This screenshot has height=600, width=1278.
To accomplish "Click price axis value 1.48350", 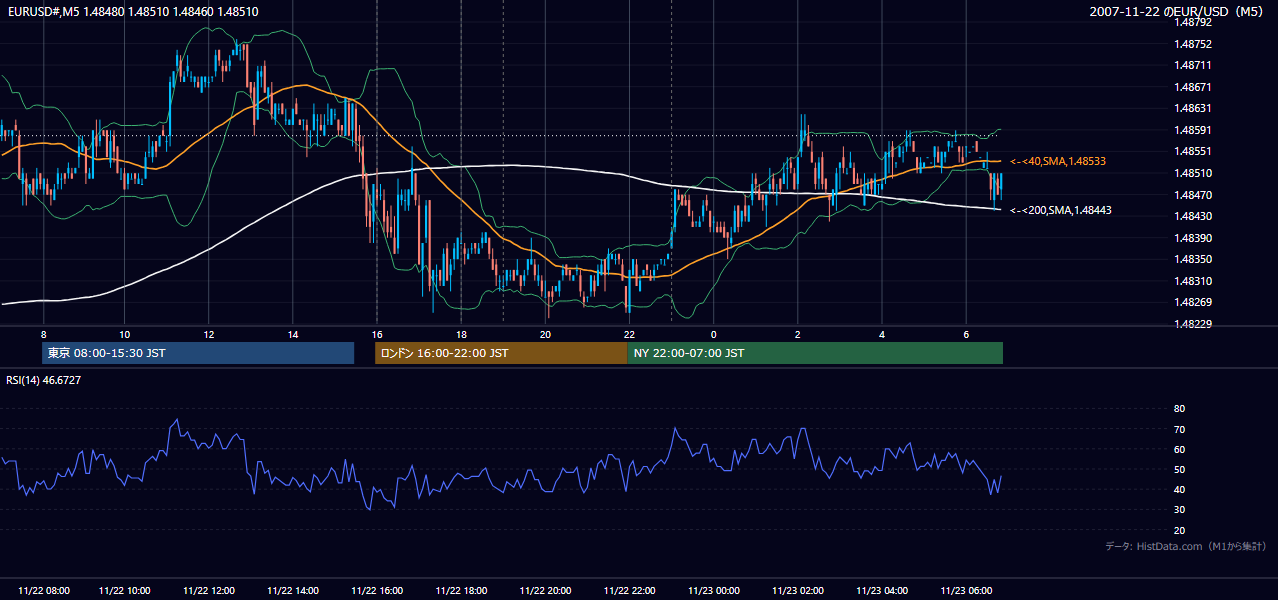I will pyautogui.click(x=1193, y=259).
